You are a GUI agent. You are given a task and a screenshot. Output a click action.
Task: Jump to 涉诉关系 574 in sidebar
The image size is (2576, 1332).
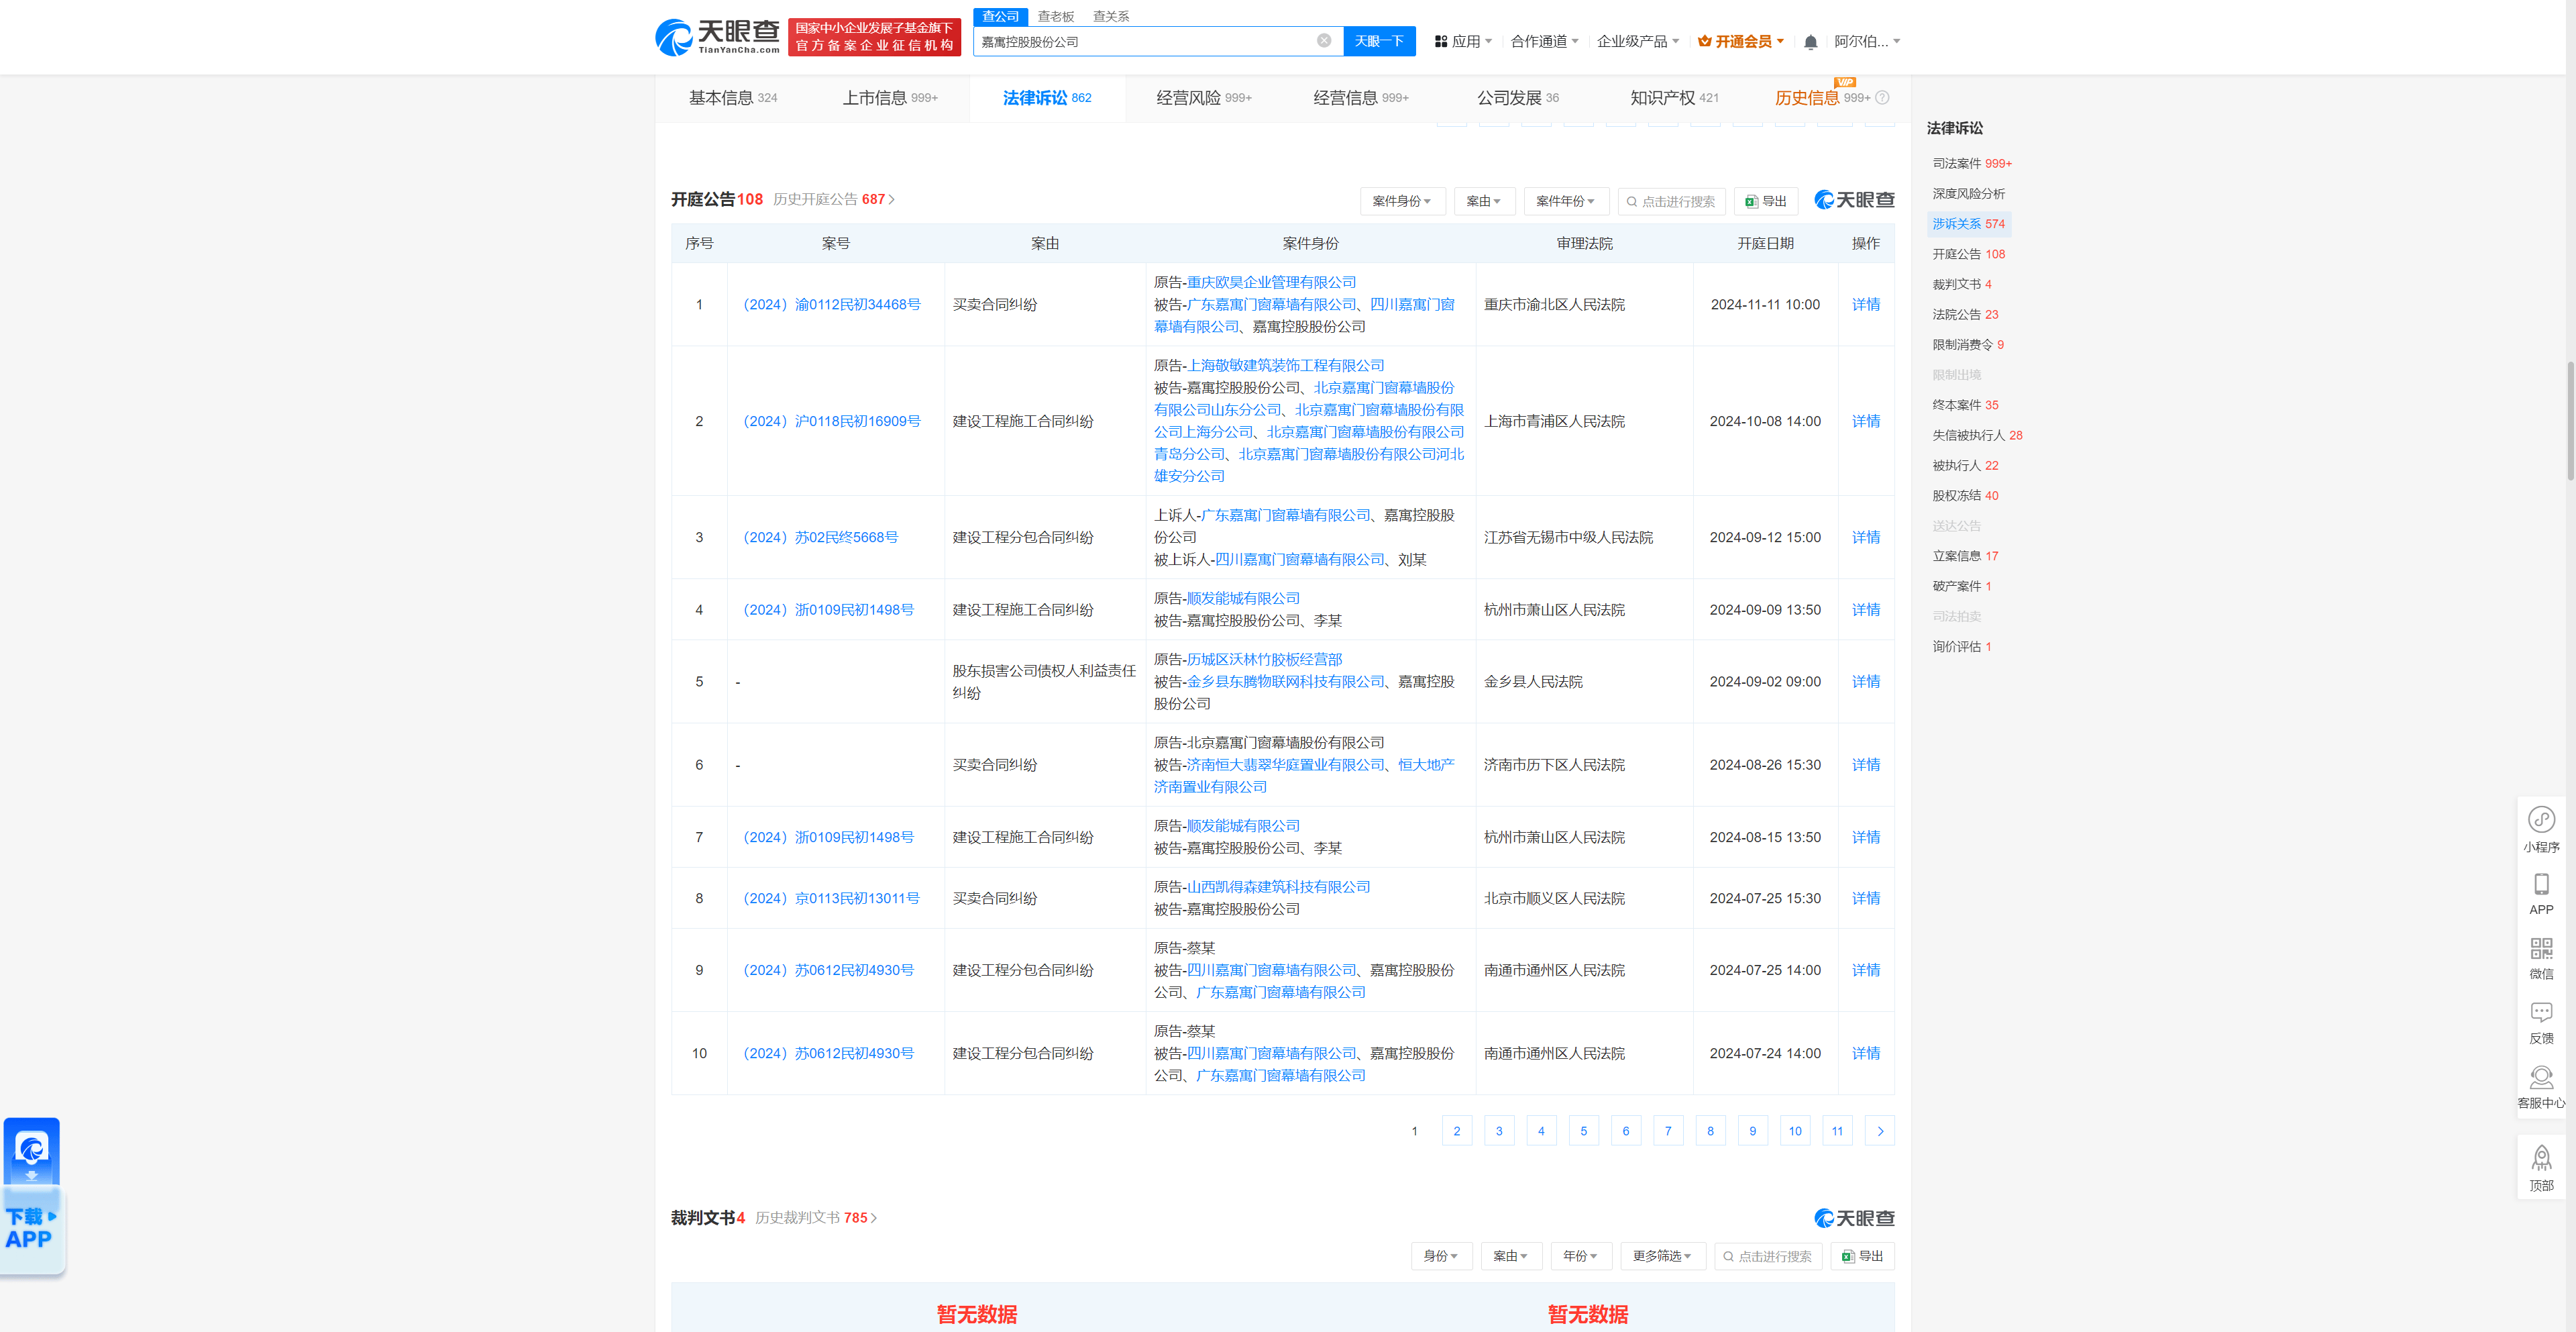[x=1968, y=223]
